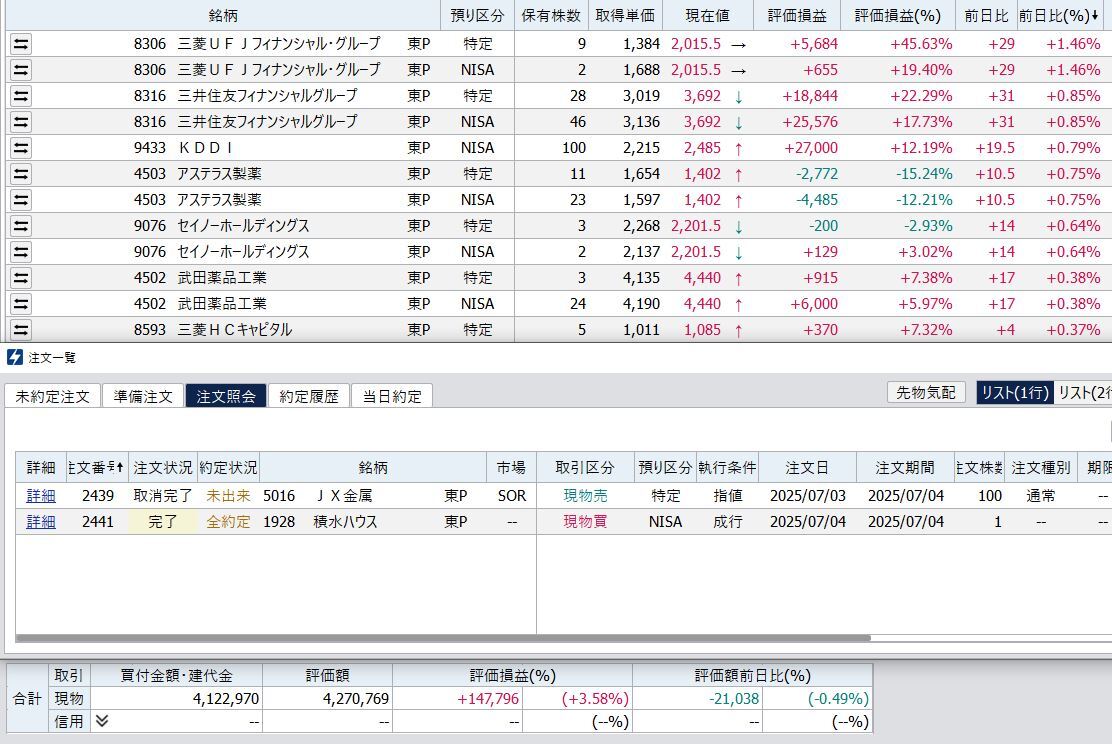Click the 成行 execution condition cell
The width and height of the screenshot is (1112, 744).
point(728,522)
